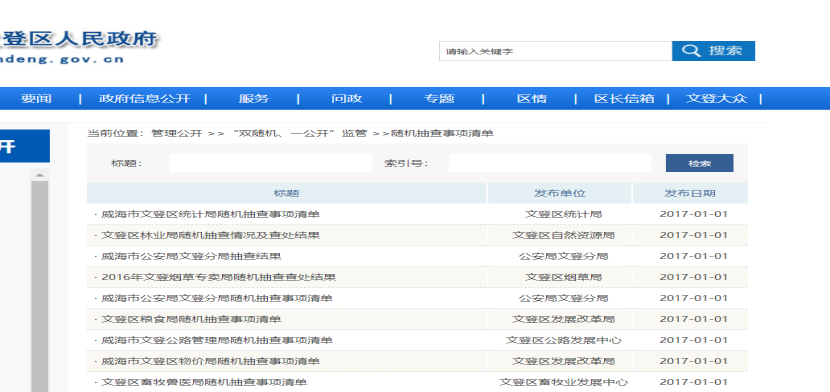Open 威海市文登公路管理局随机抽查事项清单 link

point(216,340)
